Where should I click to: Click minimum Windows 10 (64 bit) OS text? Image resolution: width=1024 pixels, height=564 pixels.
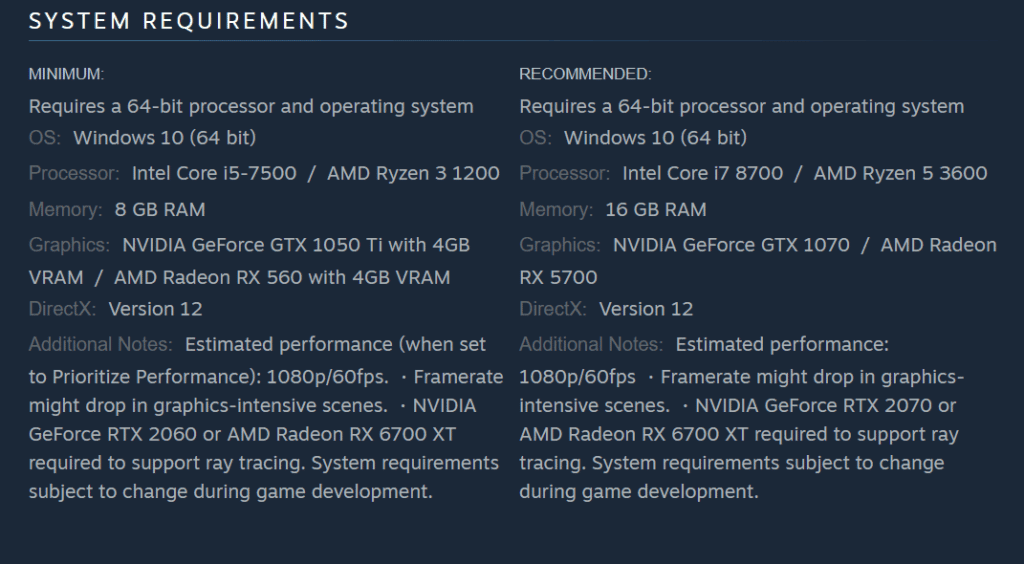(165, 138)
